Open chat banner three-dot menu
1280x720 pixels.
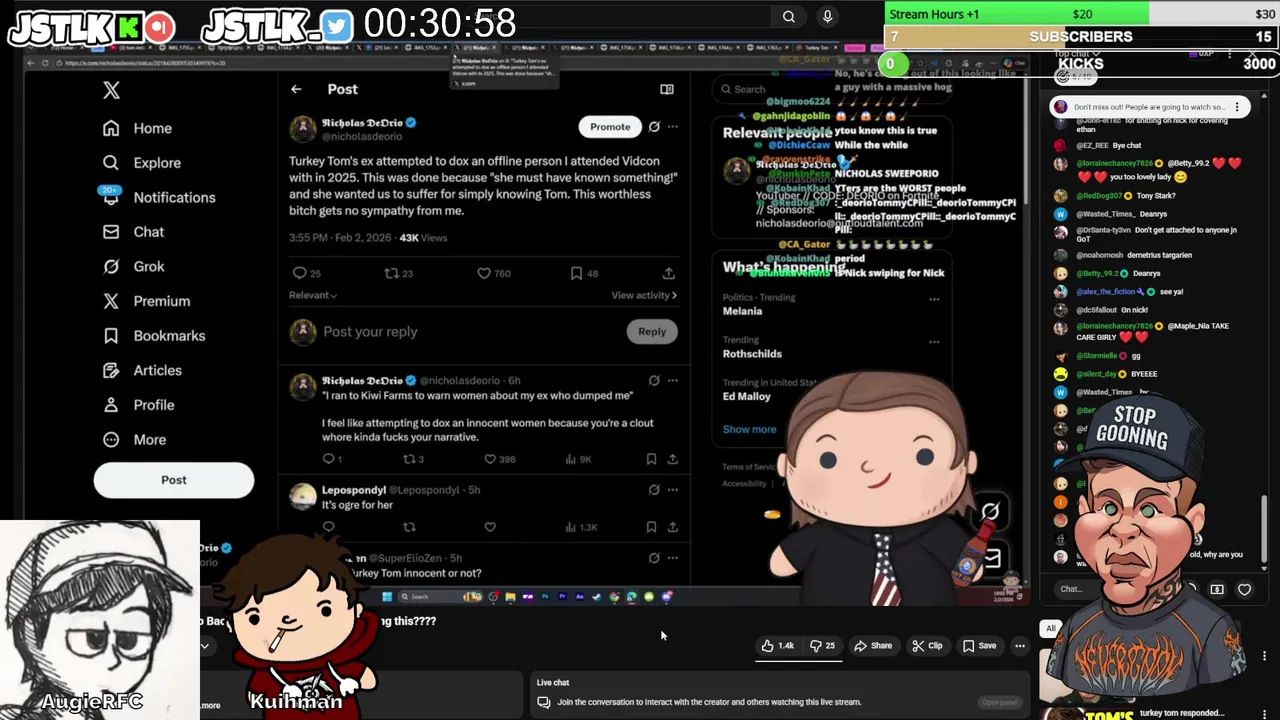(x=1237, y=107)
